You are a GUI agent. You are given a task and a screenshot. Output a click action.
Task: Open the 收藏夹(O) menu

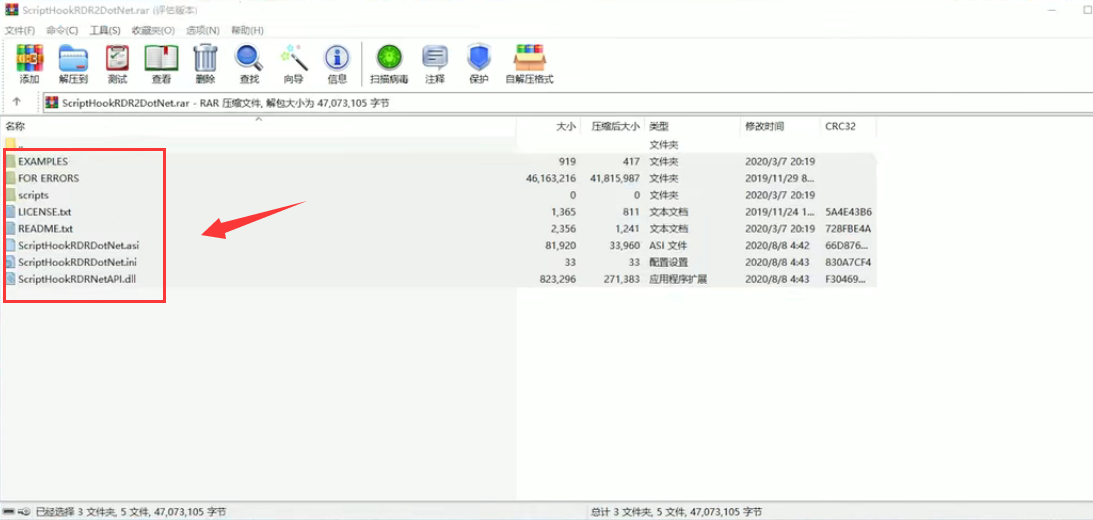153,31
